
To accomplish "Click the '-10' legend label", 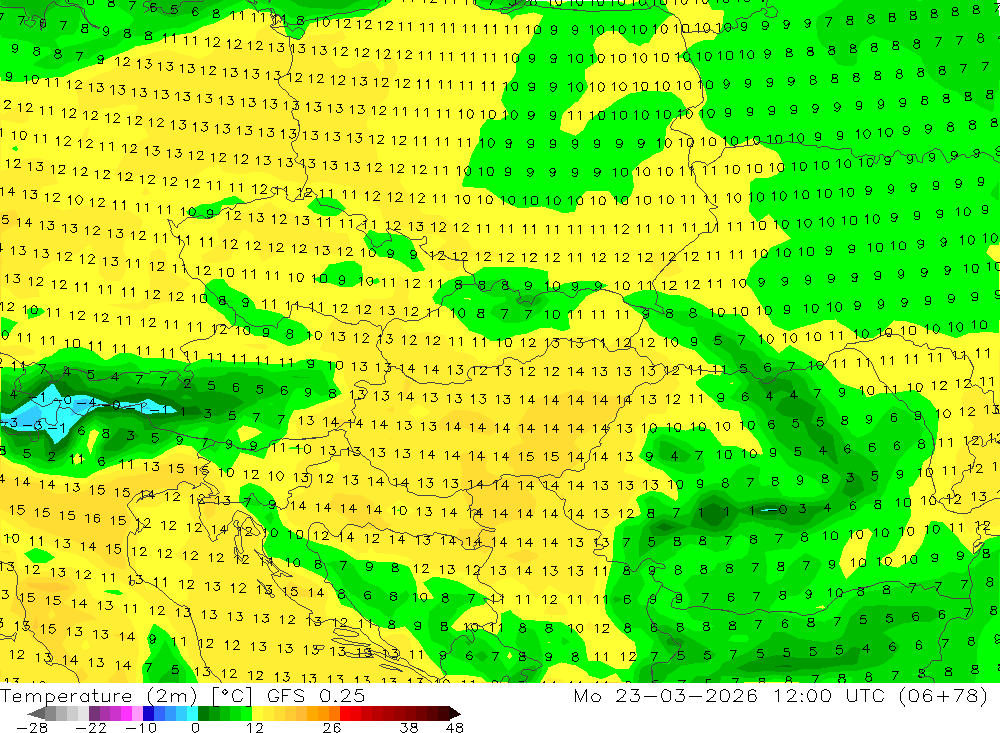I will [141, 728].
